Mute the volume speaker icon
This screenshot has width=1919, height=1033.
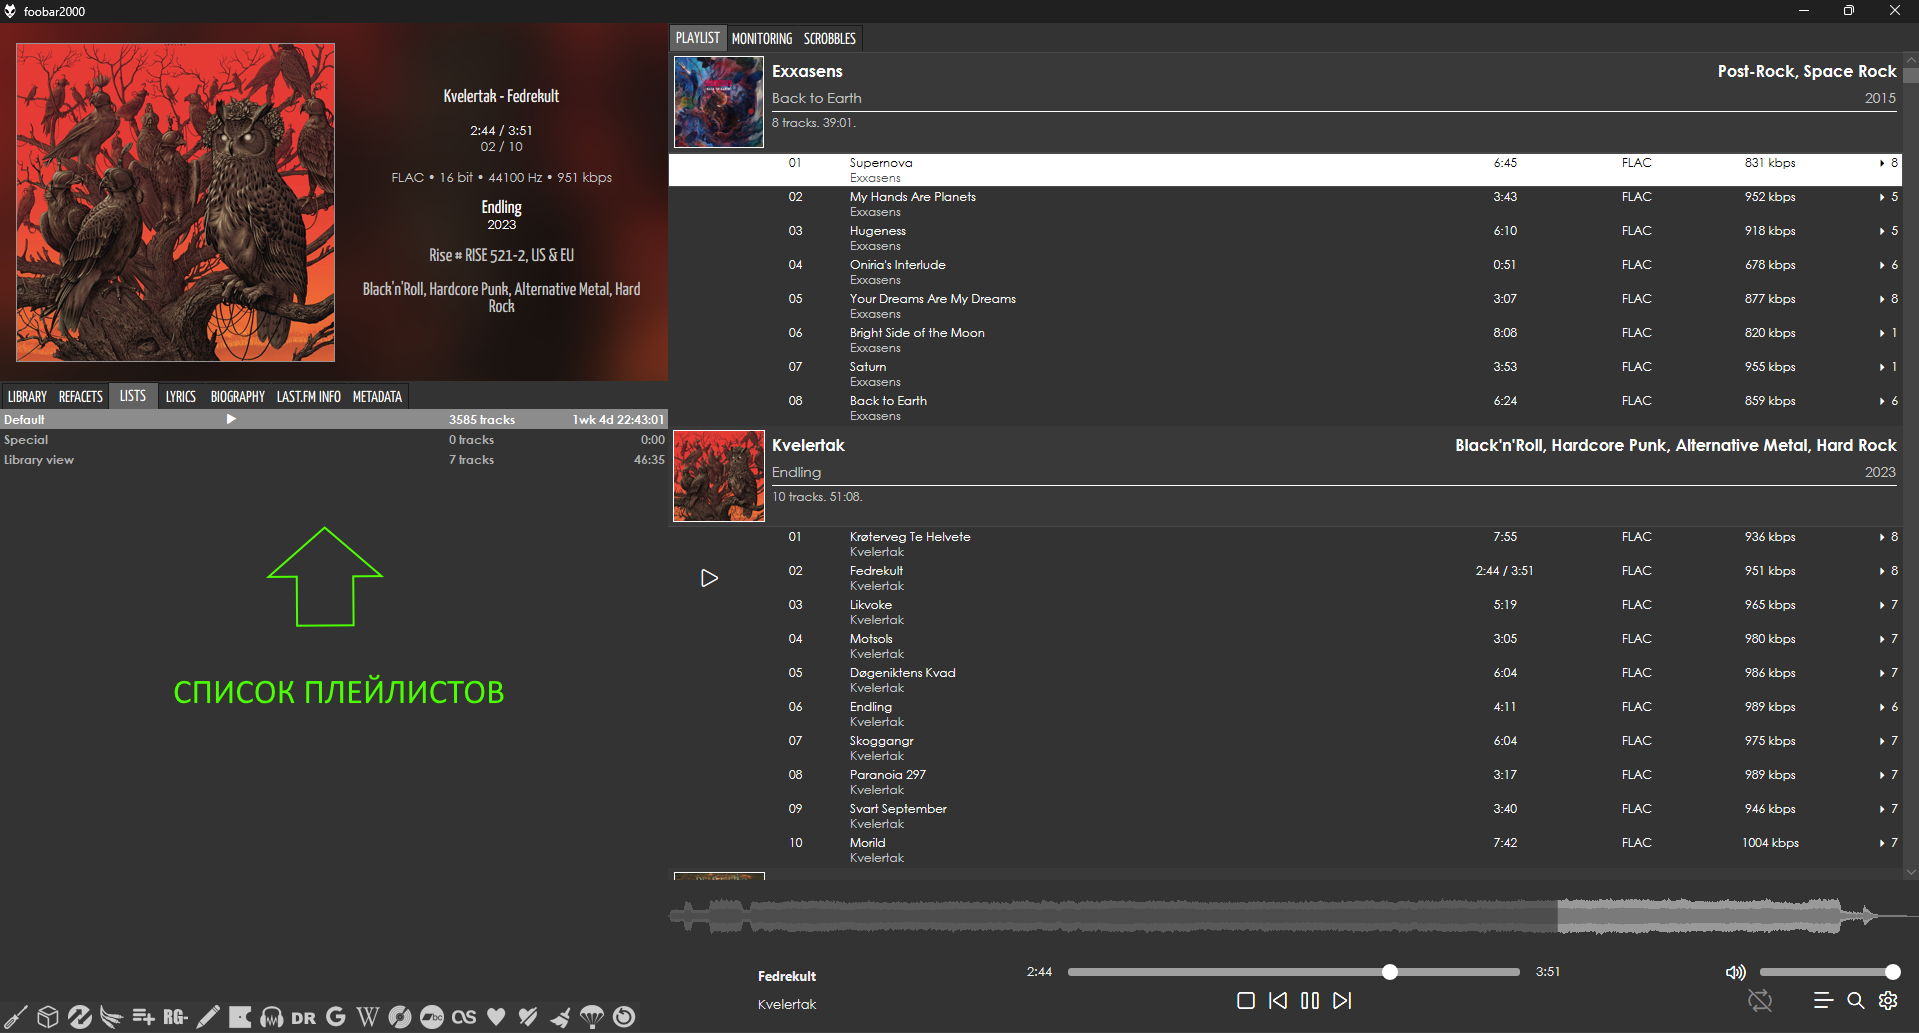click(x=1735, y=972)
